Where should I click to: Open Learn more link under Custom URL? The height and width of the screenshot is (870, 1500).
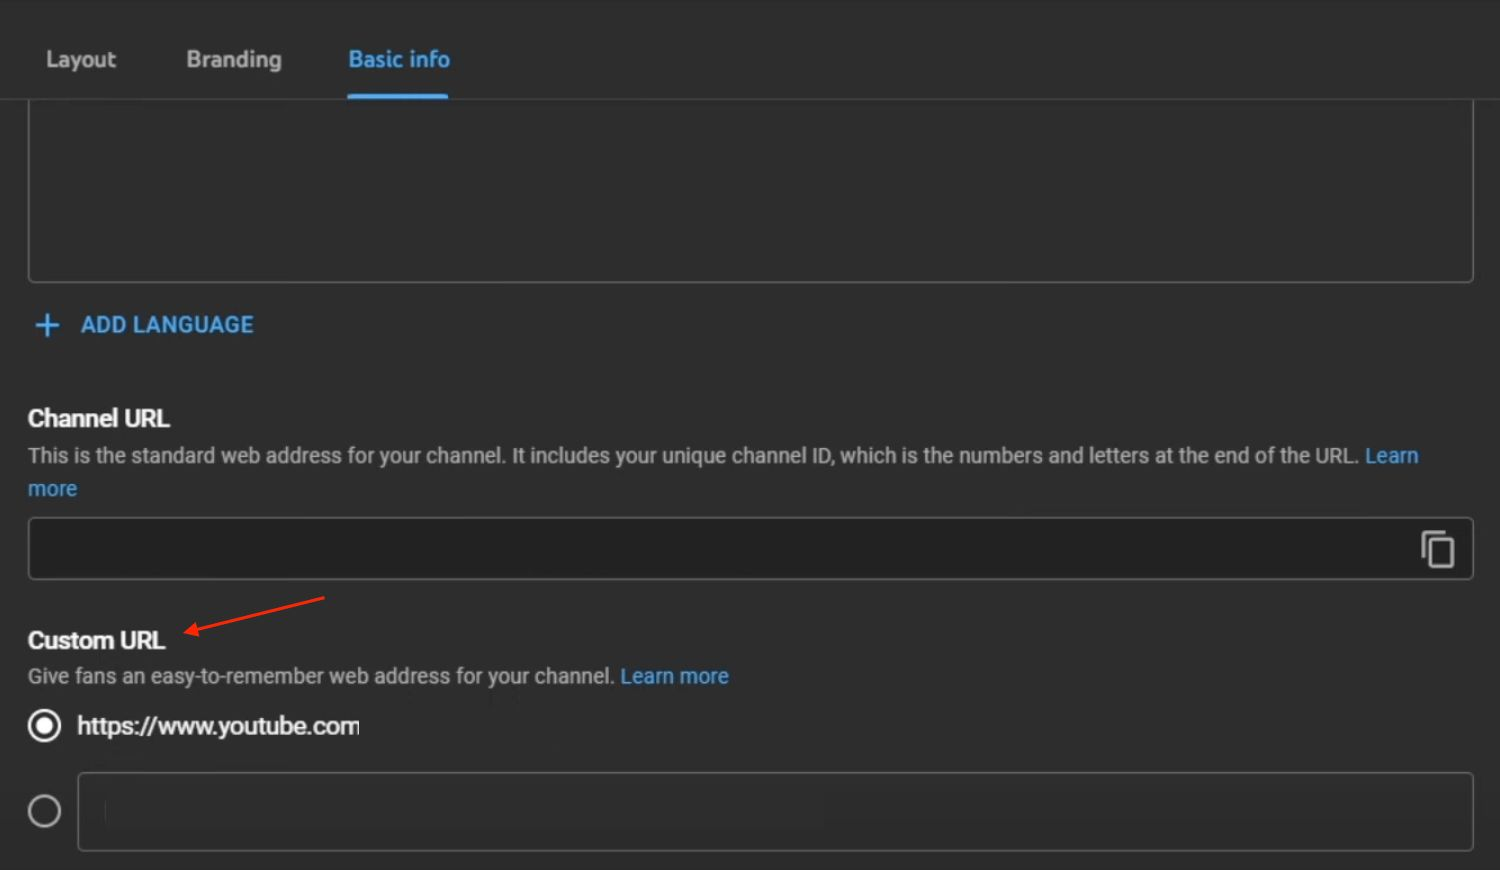674,677
